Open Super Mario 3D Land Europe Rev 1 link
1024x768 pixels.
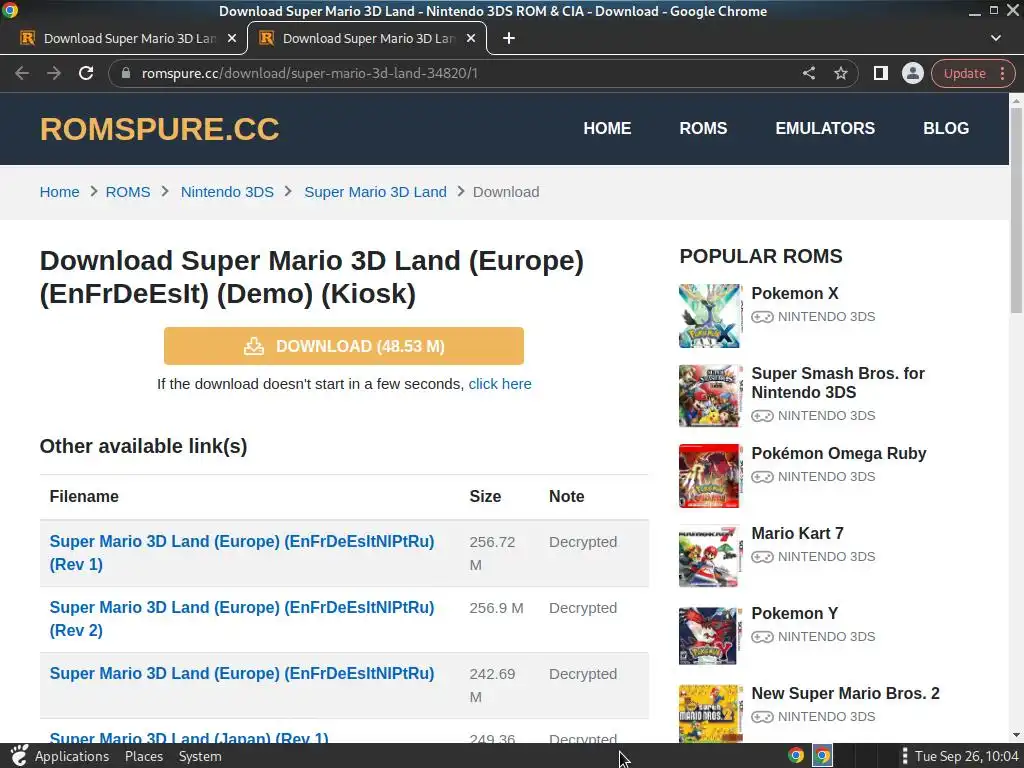pos(242,552)
